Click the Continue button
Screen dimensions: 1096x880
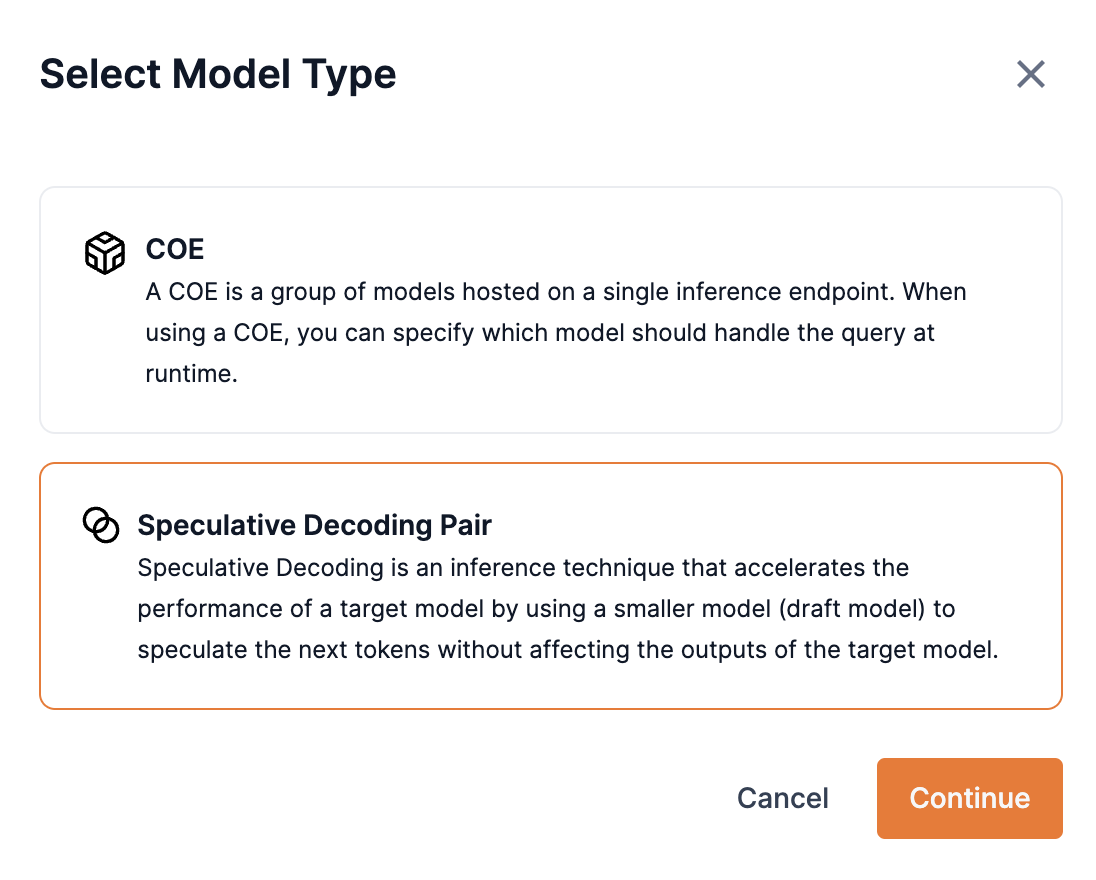(x=968, y=798)
